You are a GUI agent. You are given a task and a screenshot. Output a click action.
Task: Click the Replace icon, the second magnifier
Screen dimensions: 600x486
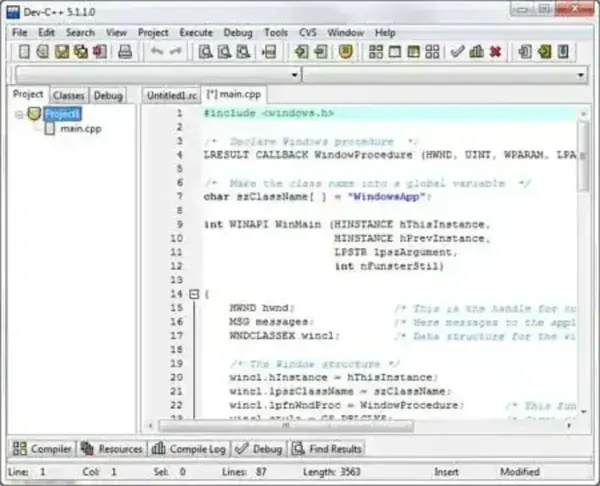tap(225, 51)
